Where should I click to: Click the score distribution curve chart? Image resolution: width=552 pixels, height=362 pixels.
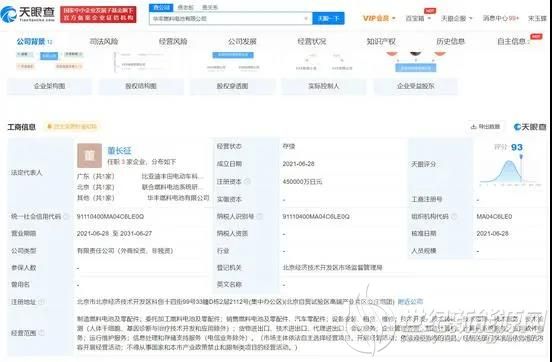pyautogui.click(x=510, y=172)
